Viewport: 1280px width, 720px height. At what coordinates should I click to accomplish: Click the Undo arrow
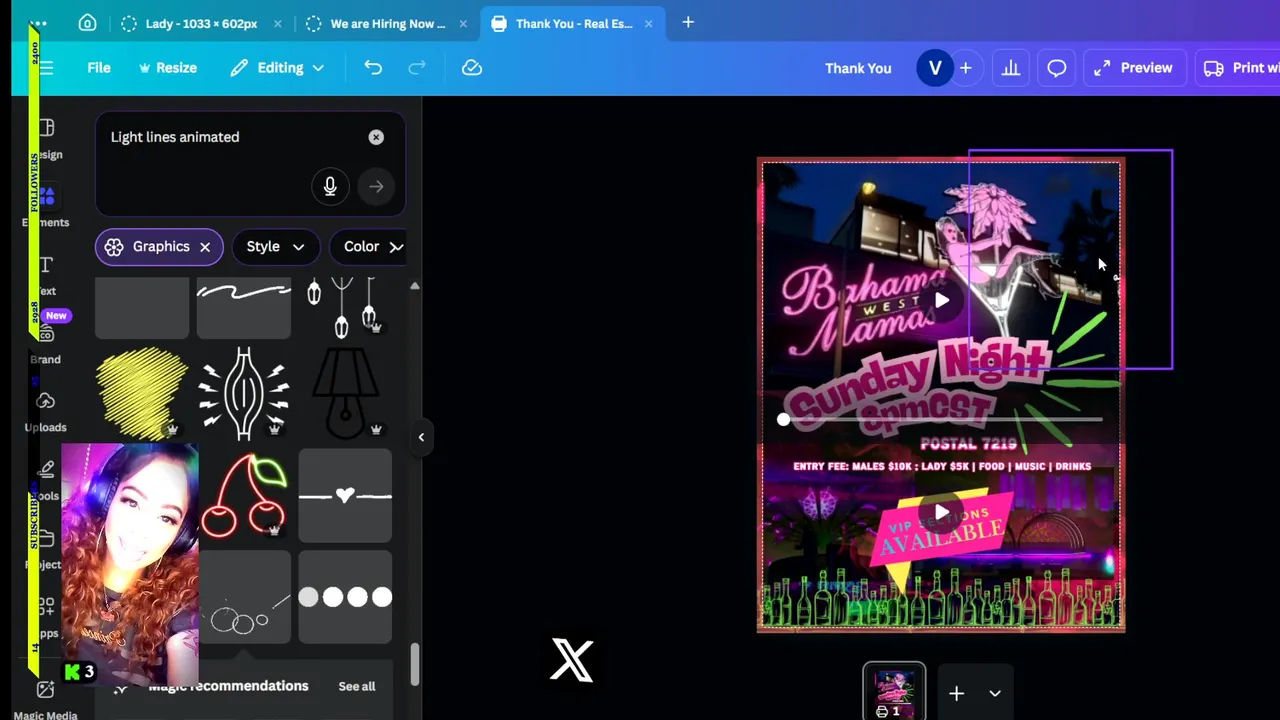click(373, 68)
